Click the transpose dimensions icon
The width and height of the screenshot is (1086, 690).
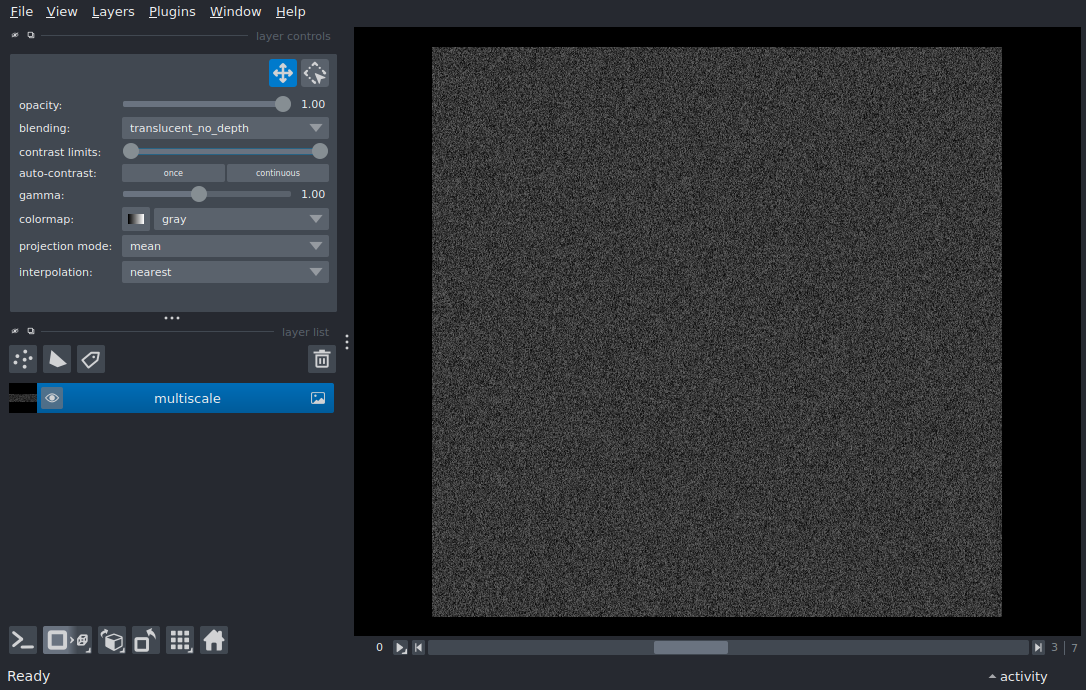[x=146, y=640]
